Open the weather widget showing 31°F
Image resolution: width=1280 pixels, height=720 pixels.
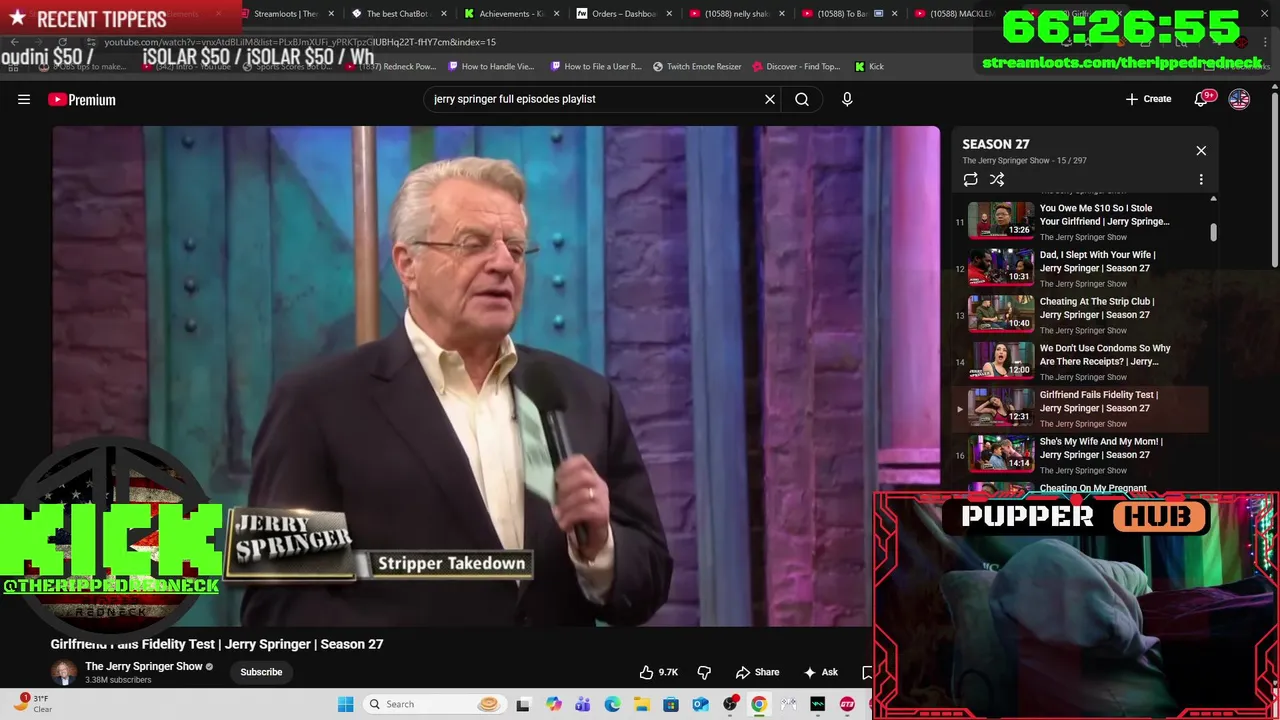(34, 704)
